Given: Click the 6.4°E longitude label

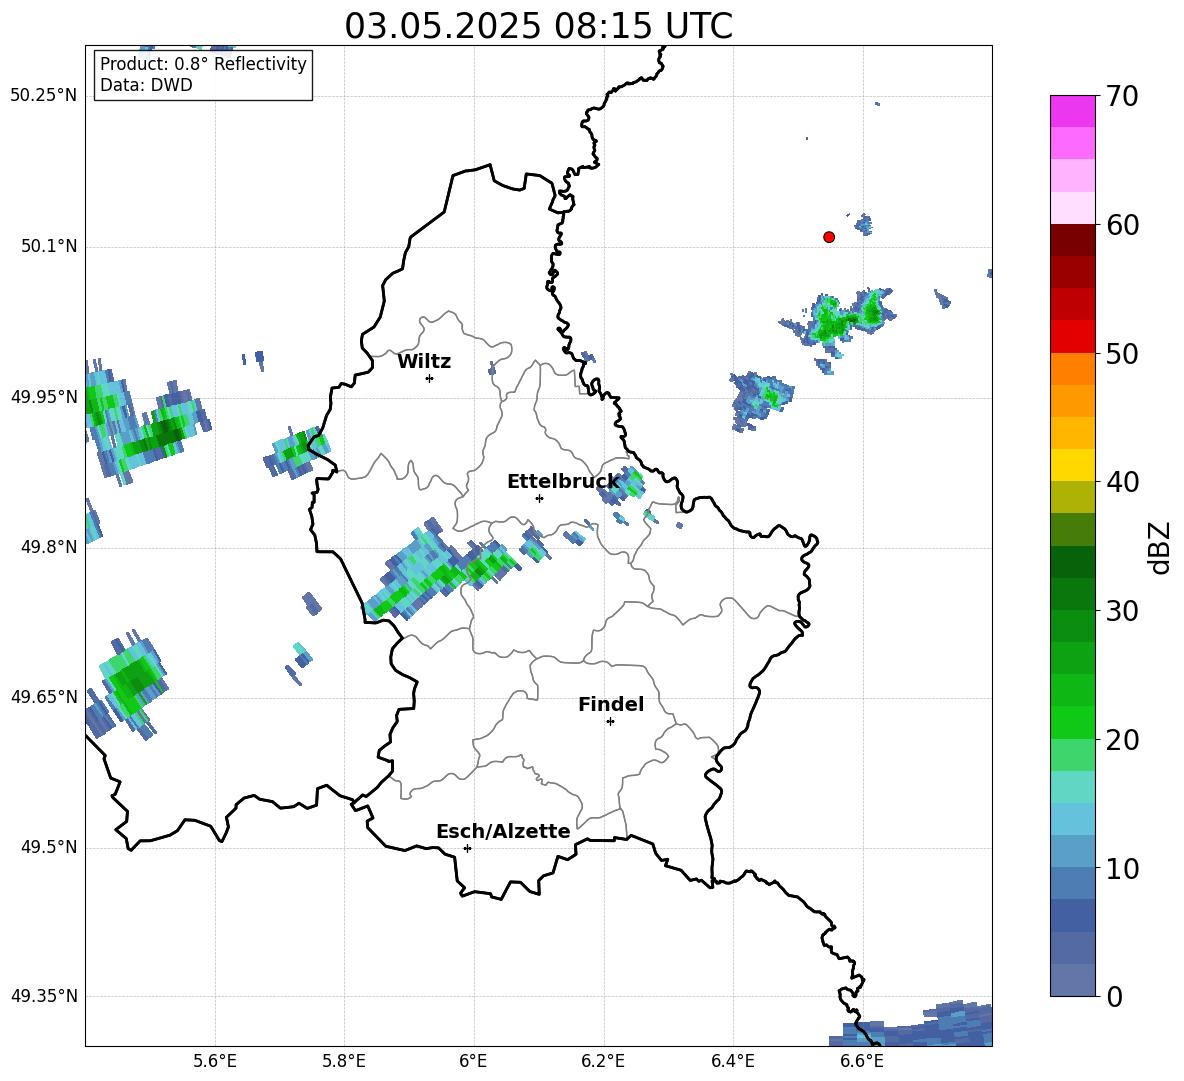Looking at the screenshot, I should click(x=732, y=1061).
